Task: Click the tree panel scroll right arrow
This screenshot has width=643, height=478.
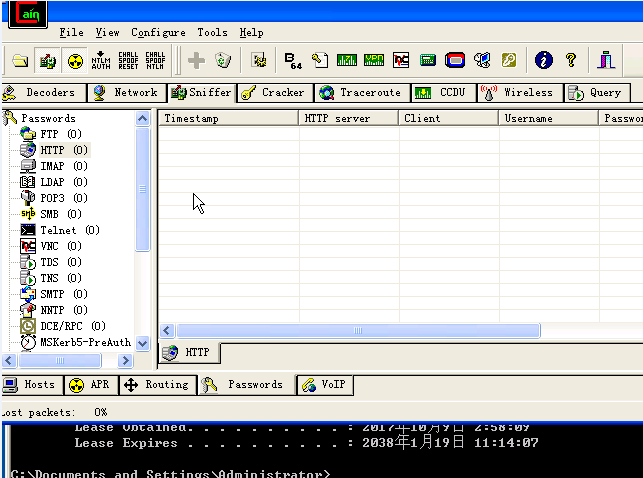Action: 125,361
